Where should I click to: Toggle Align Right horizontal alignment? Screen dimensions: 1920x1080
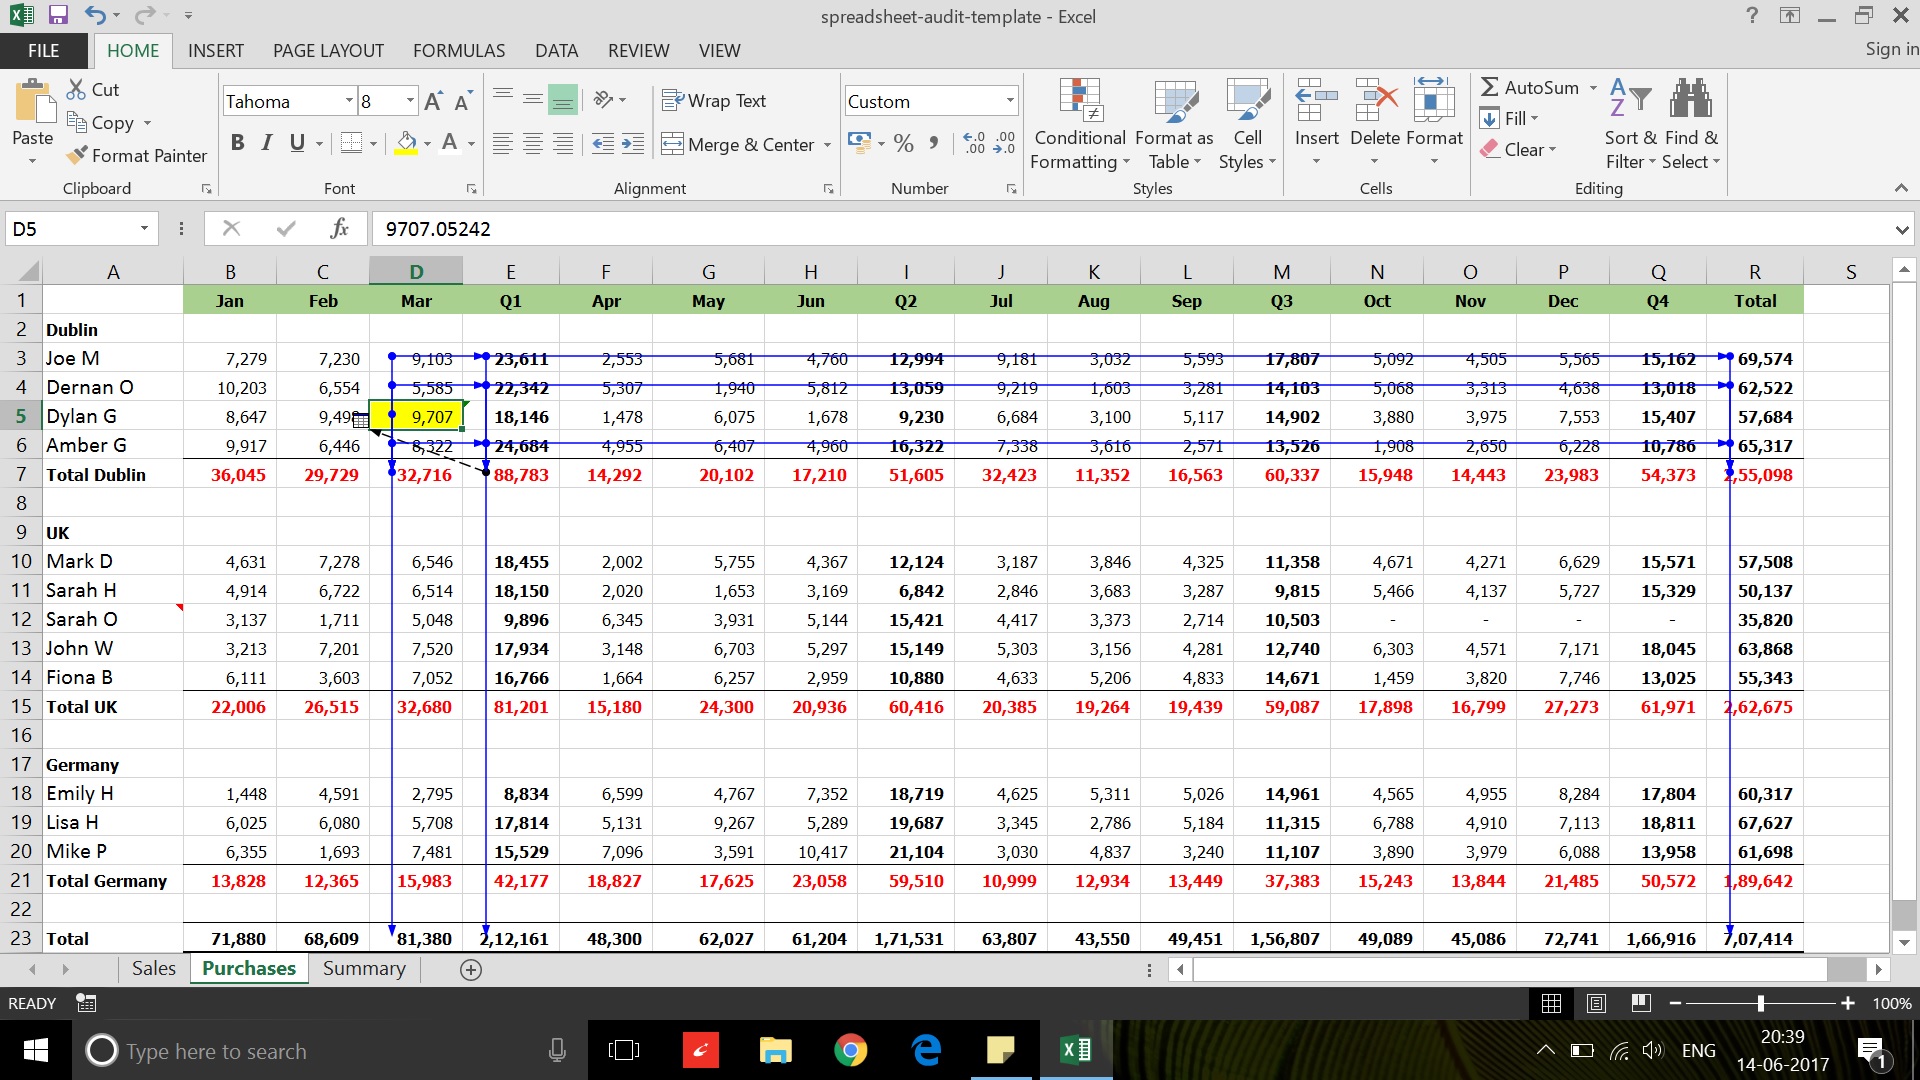point(563,144)
